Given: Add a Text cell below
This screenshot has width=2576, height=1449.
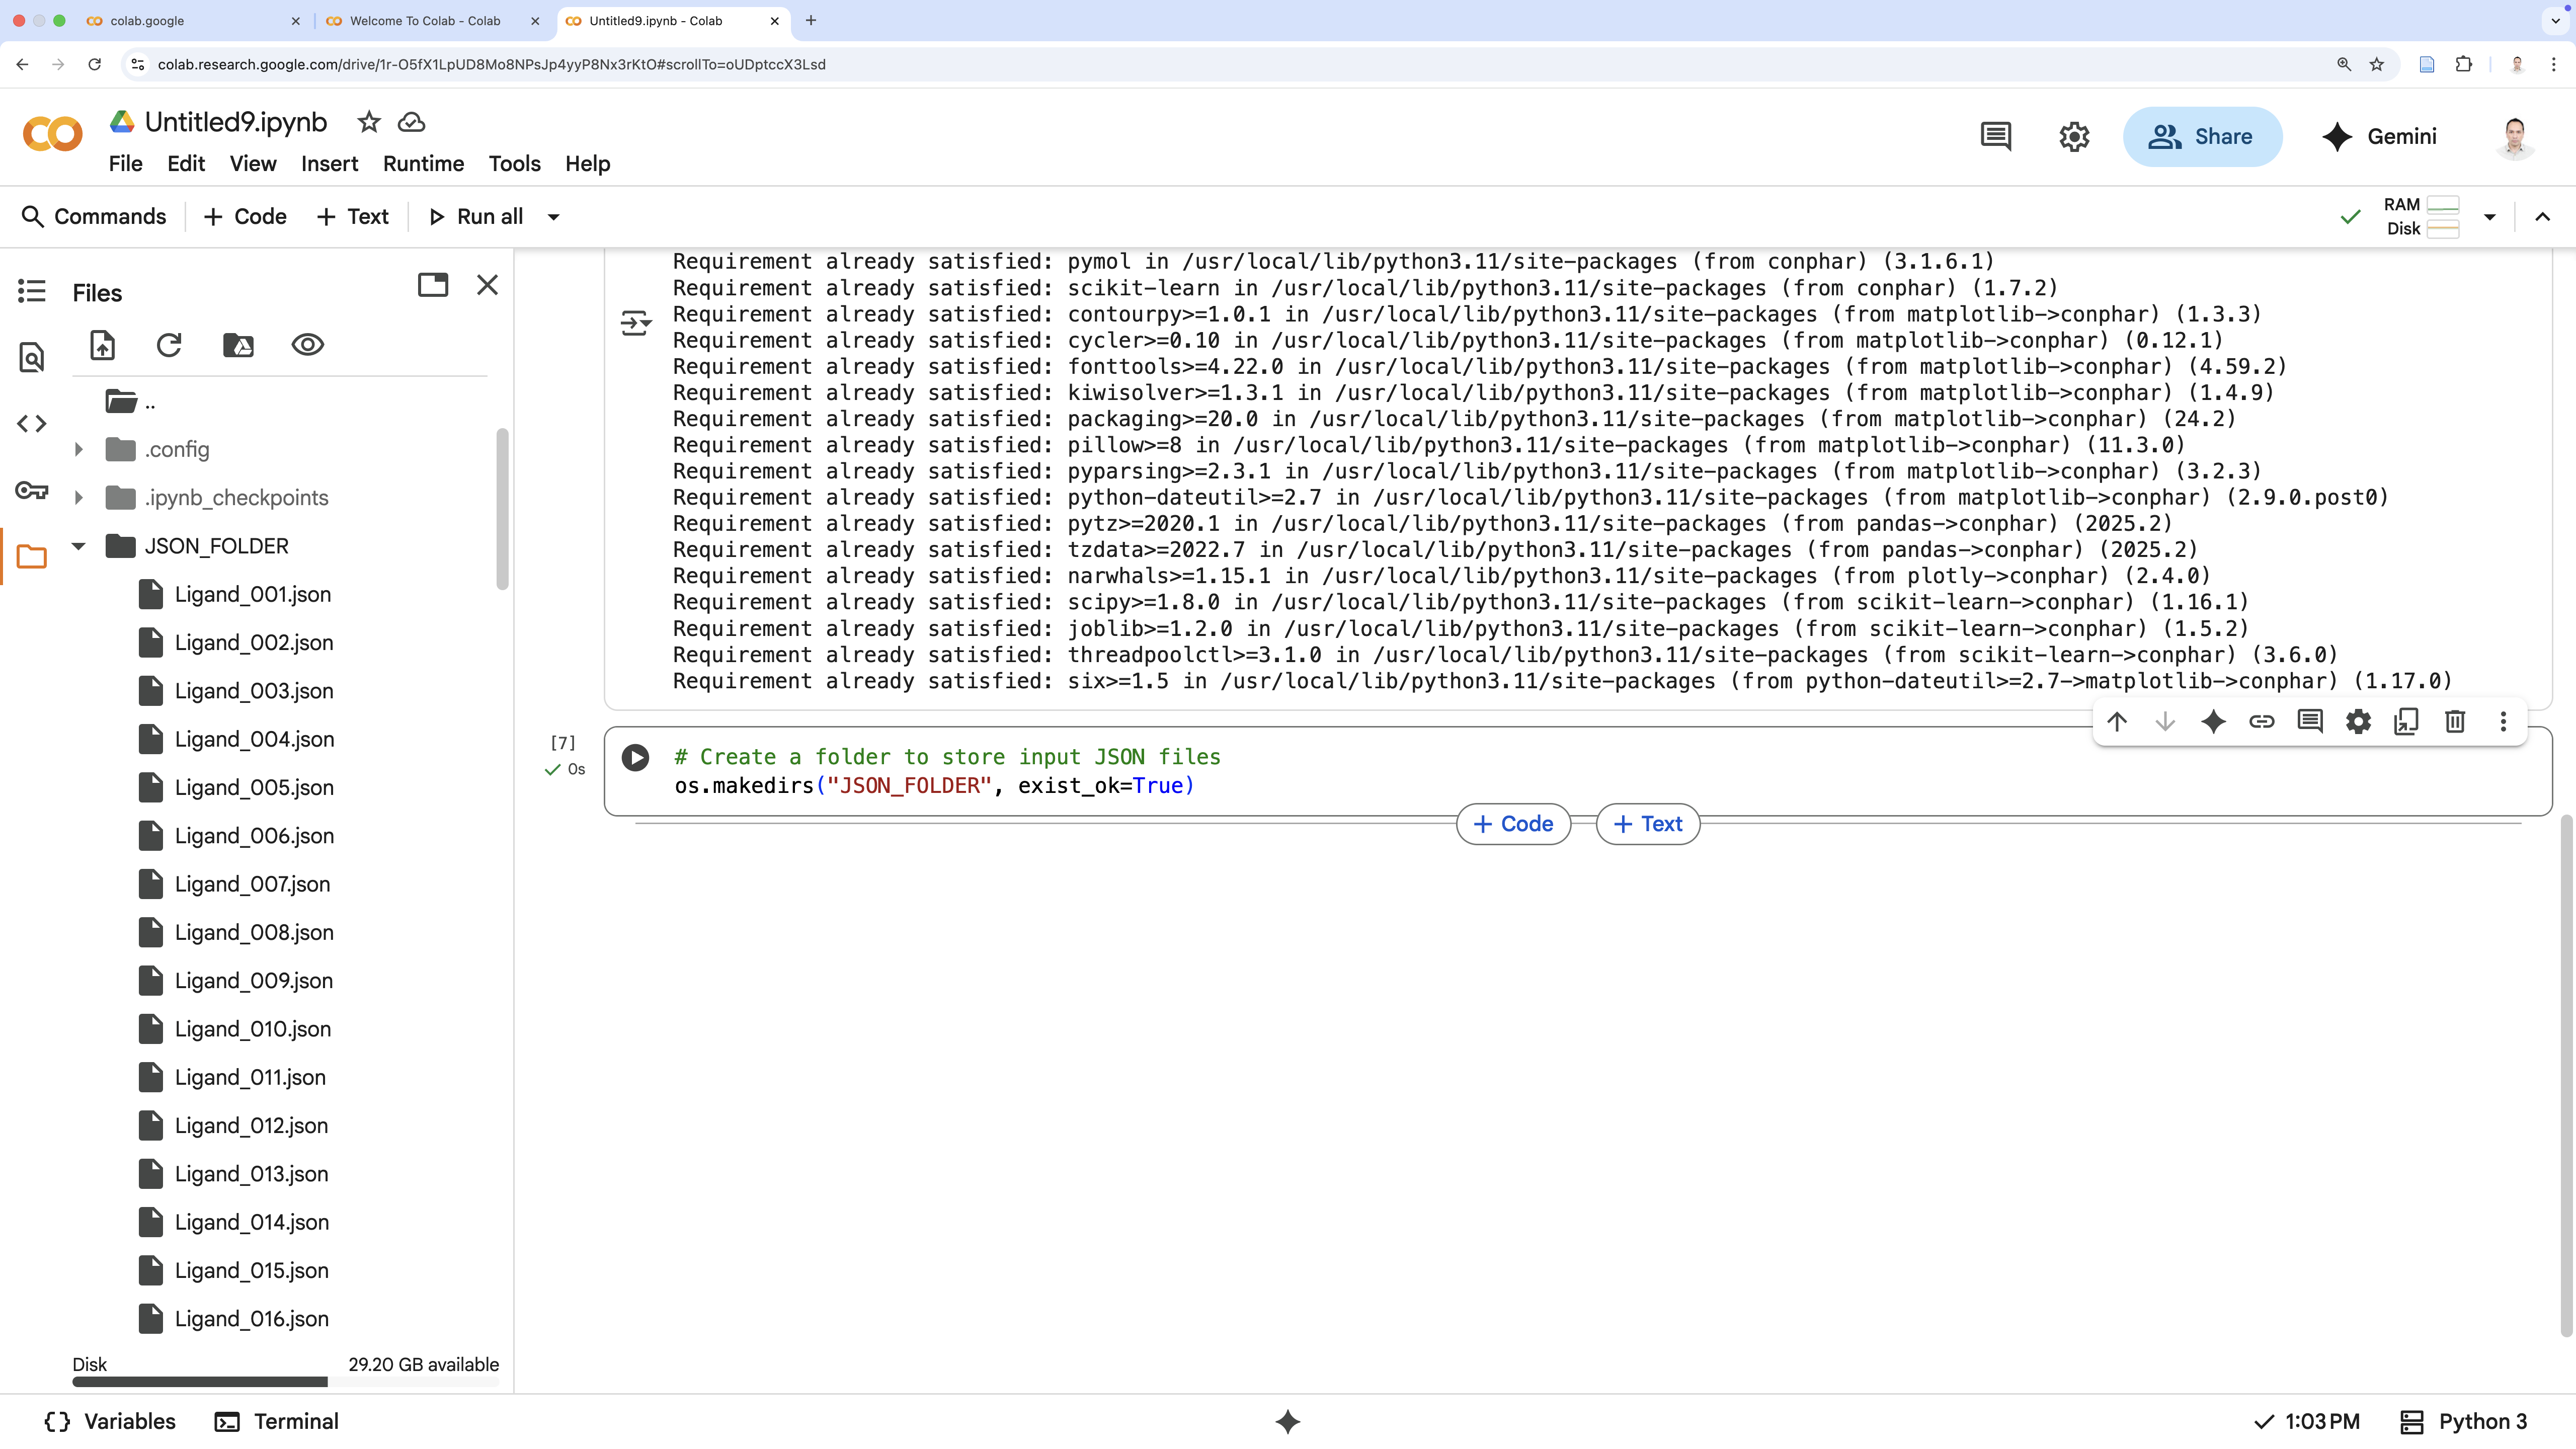Looking at the screenshot, I should (x=1647, y=824).
